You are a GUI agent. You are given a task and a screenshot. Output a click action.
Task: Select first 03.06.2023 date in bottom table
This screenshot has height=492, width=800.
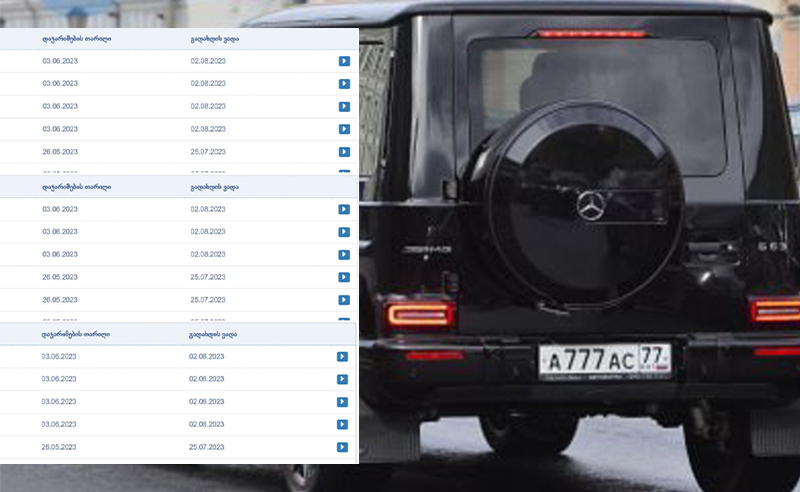pos(59,357)
